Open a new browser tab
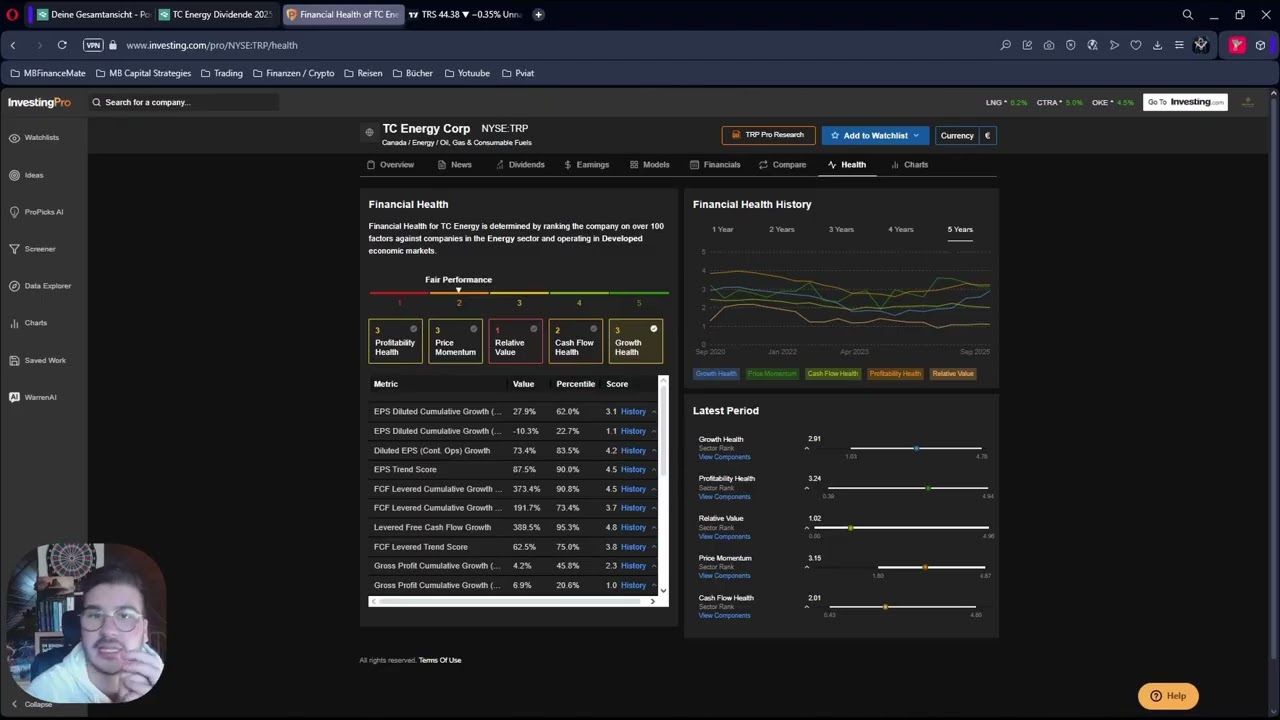Screen dimensions: 1280x720 coord(538,15)
